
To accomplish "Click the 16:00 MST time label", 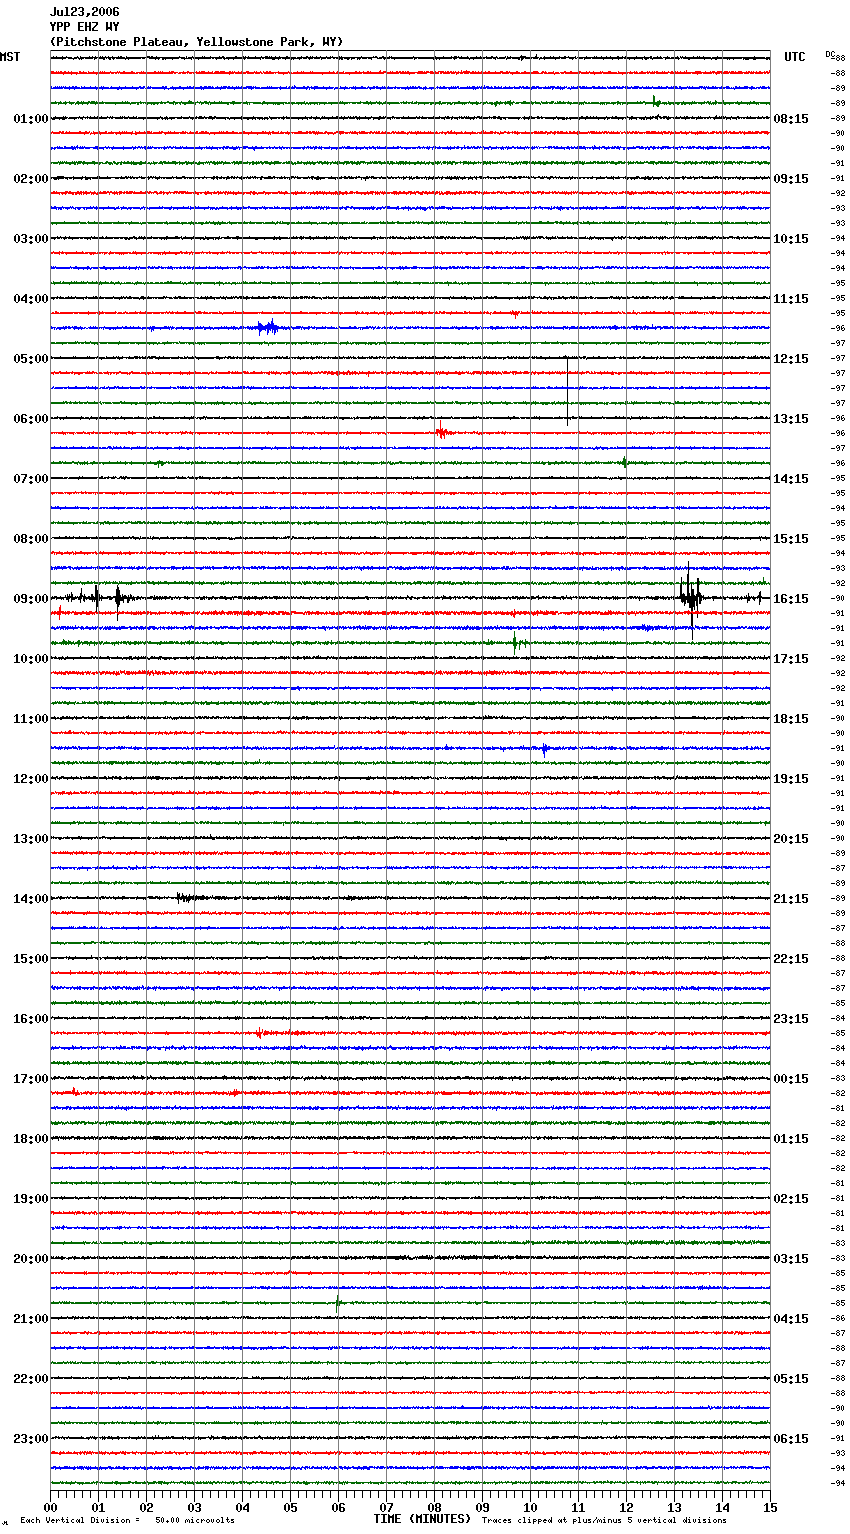I will pyautogui.click(x=31, y=1019).
